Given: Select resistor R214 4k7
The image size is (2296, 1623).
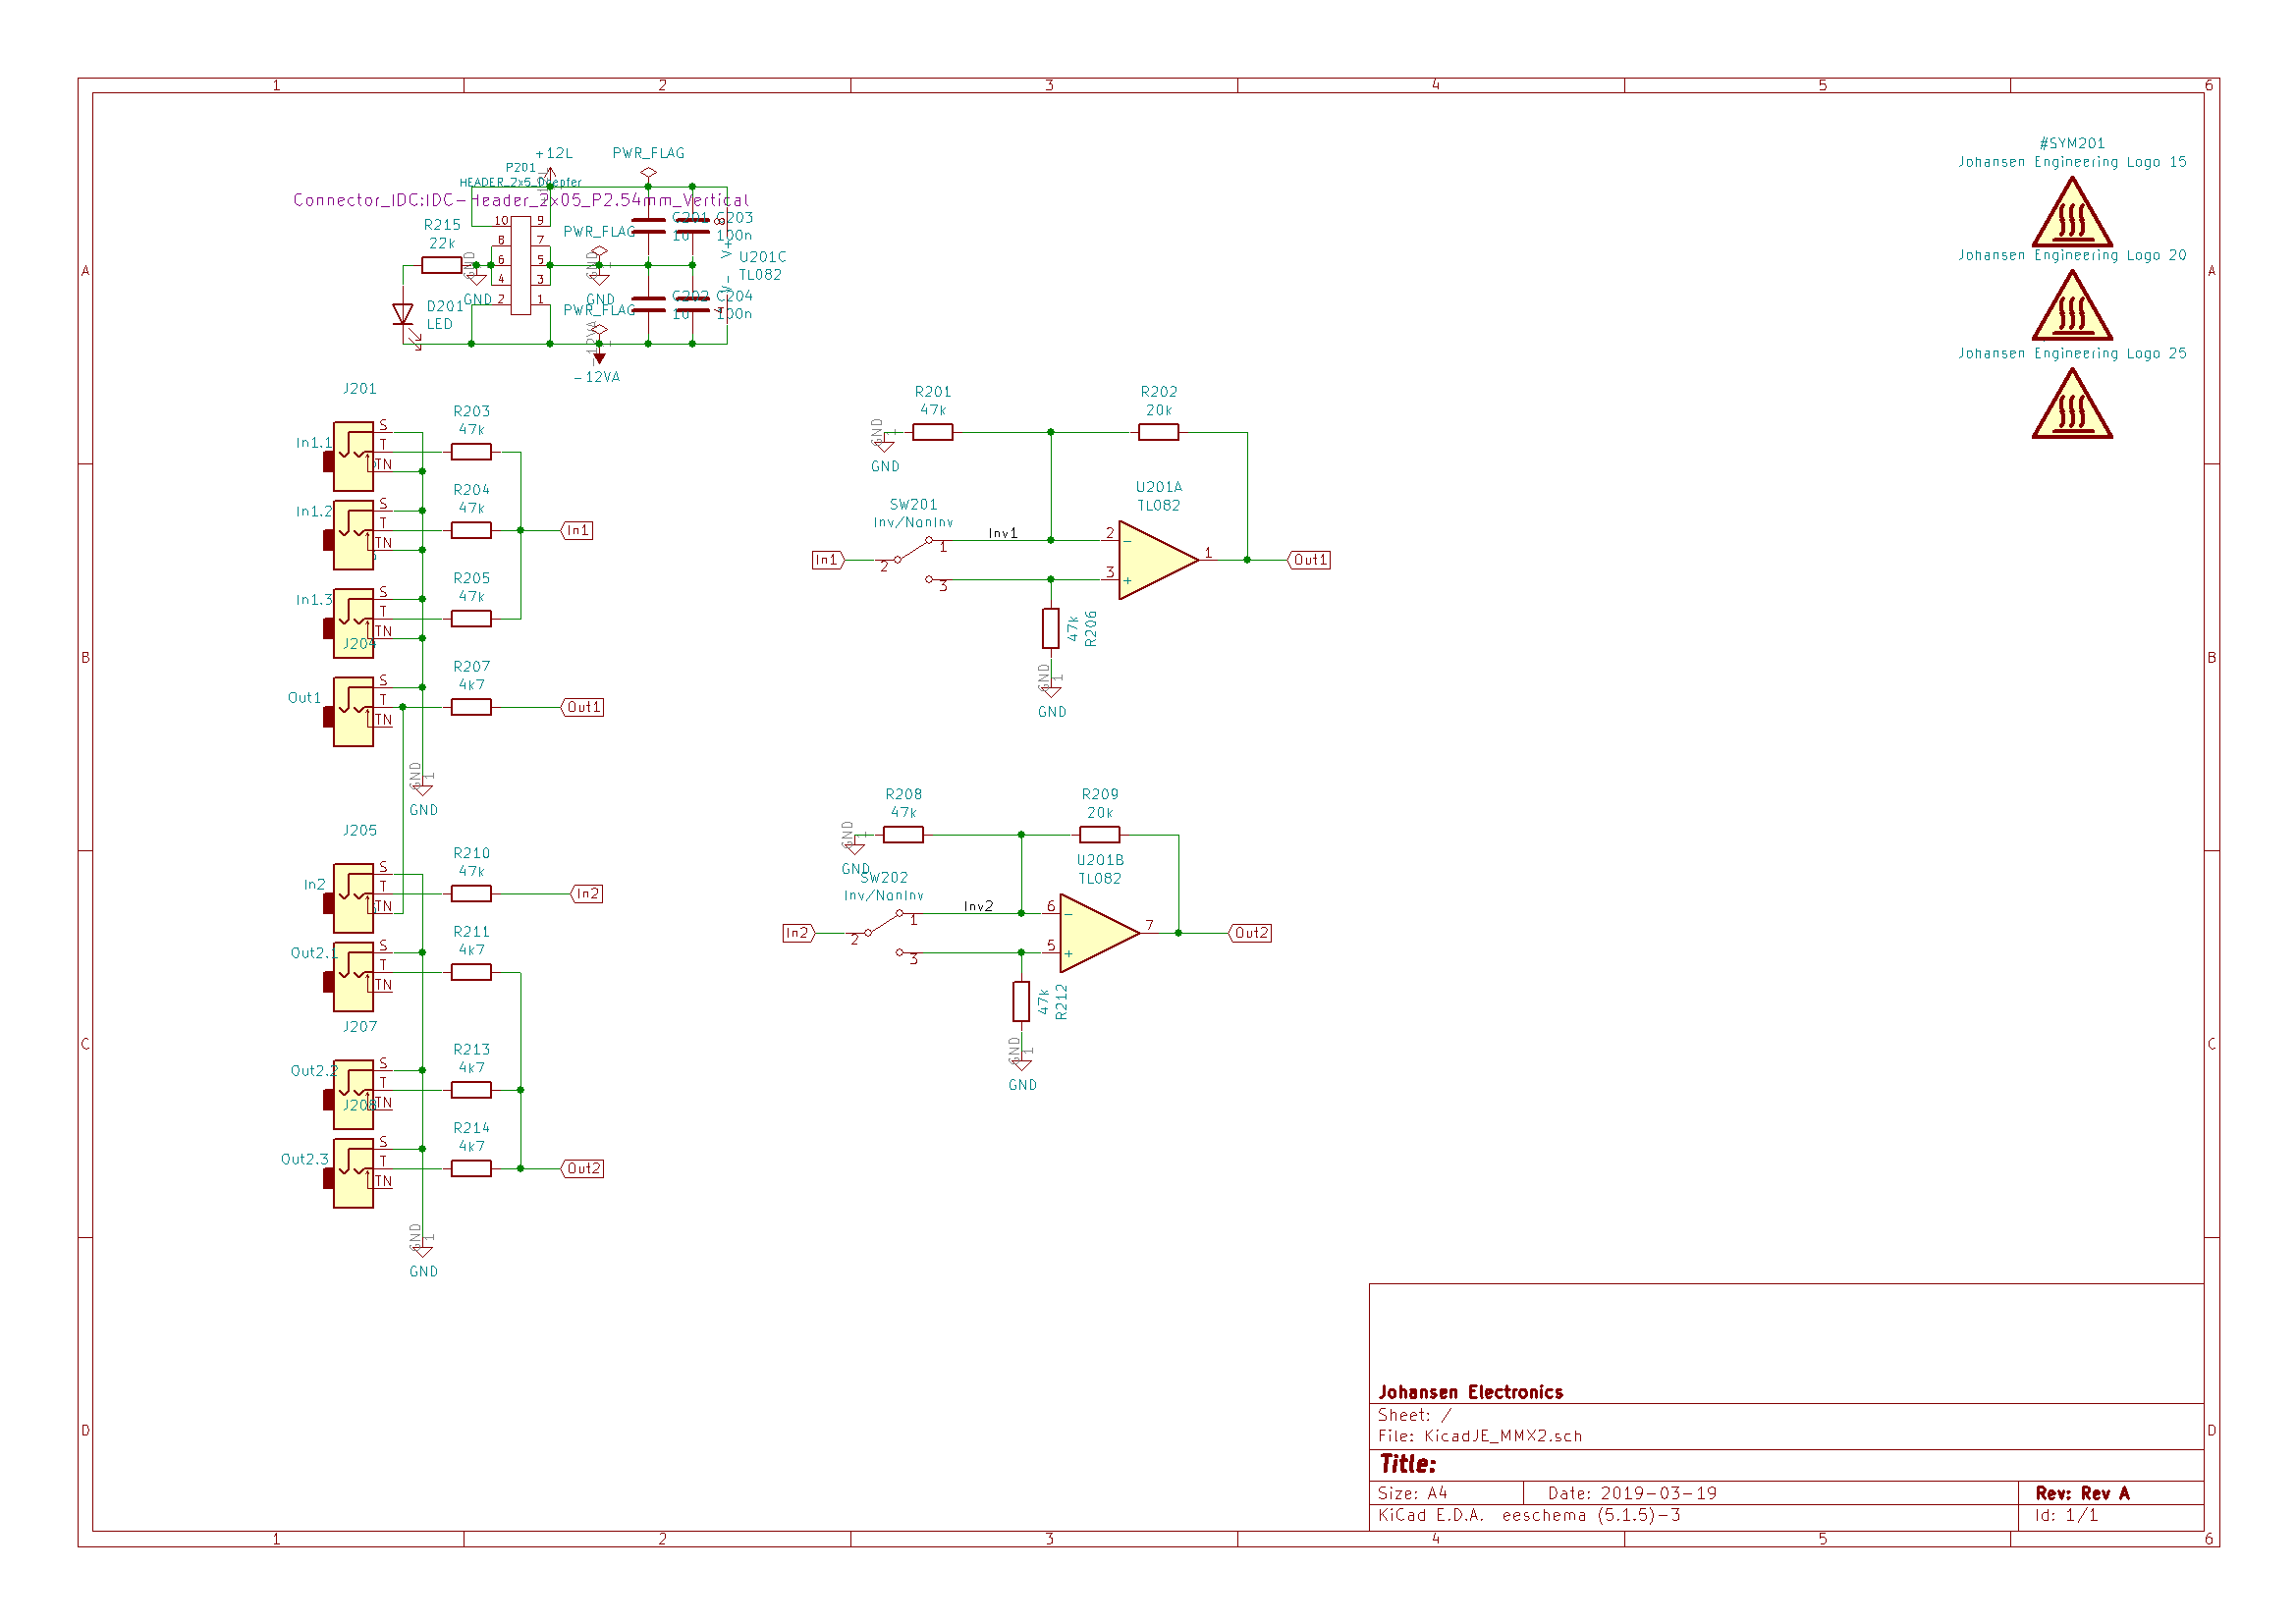Looking at the screenshot, I should click(471, 1168).
